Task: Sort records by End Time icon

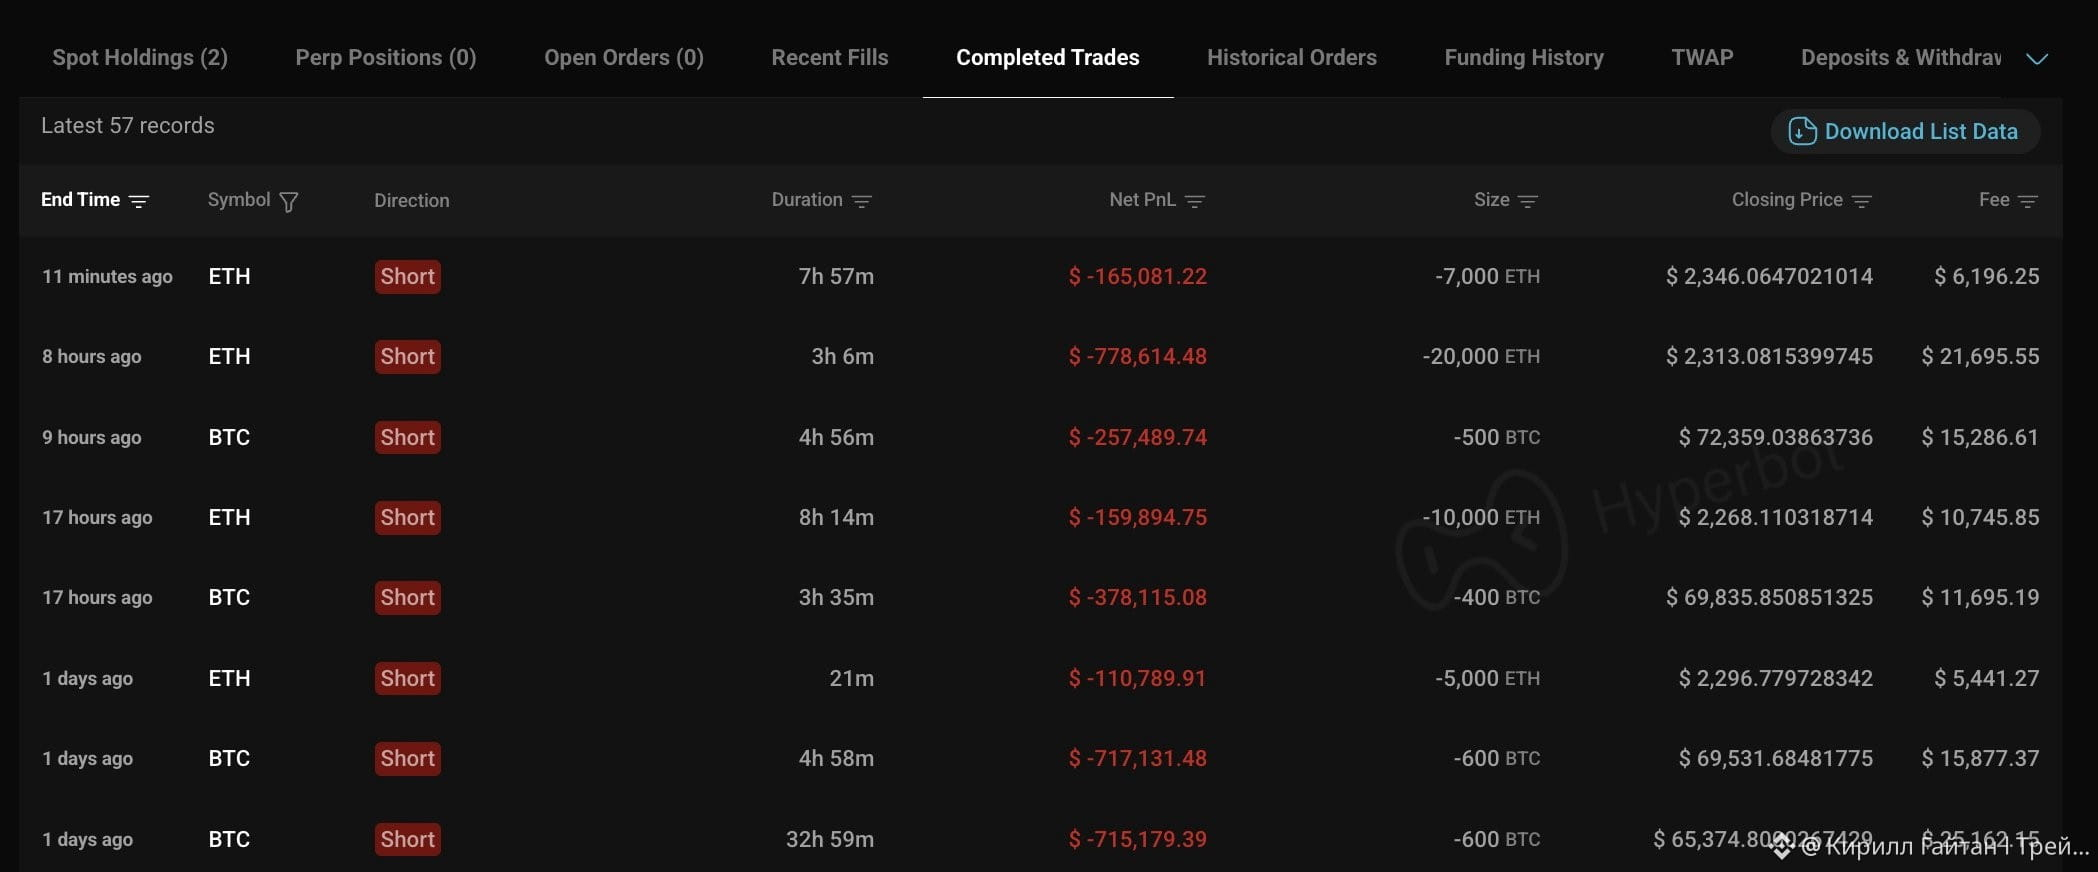Action: 139,201
